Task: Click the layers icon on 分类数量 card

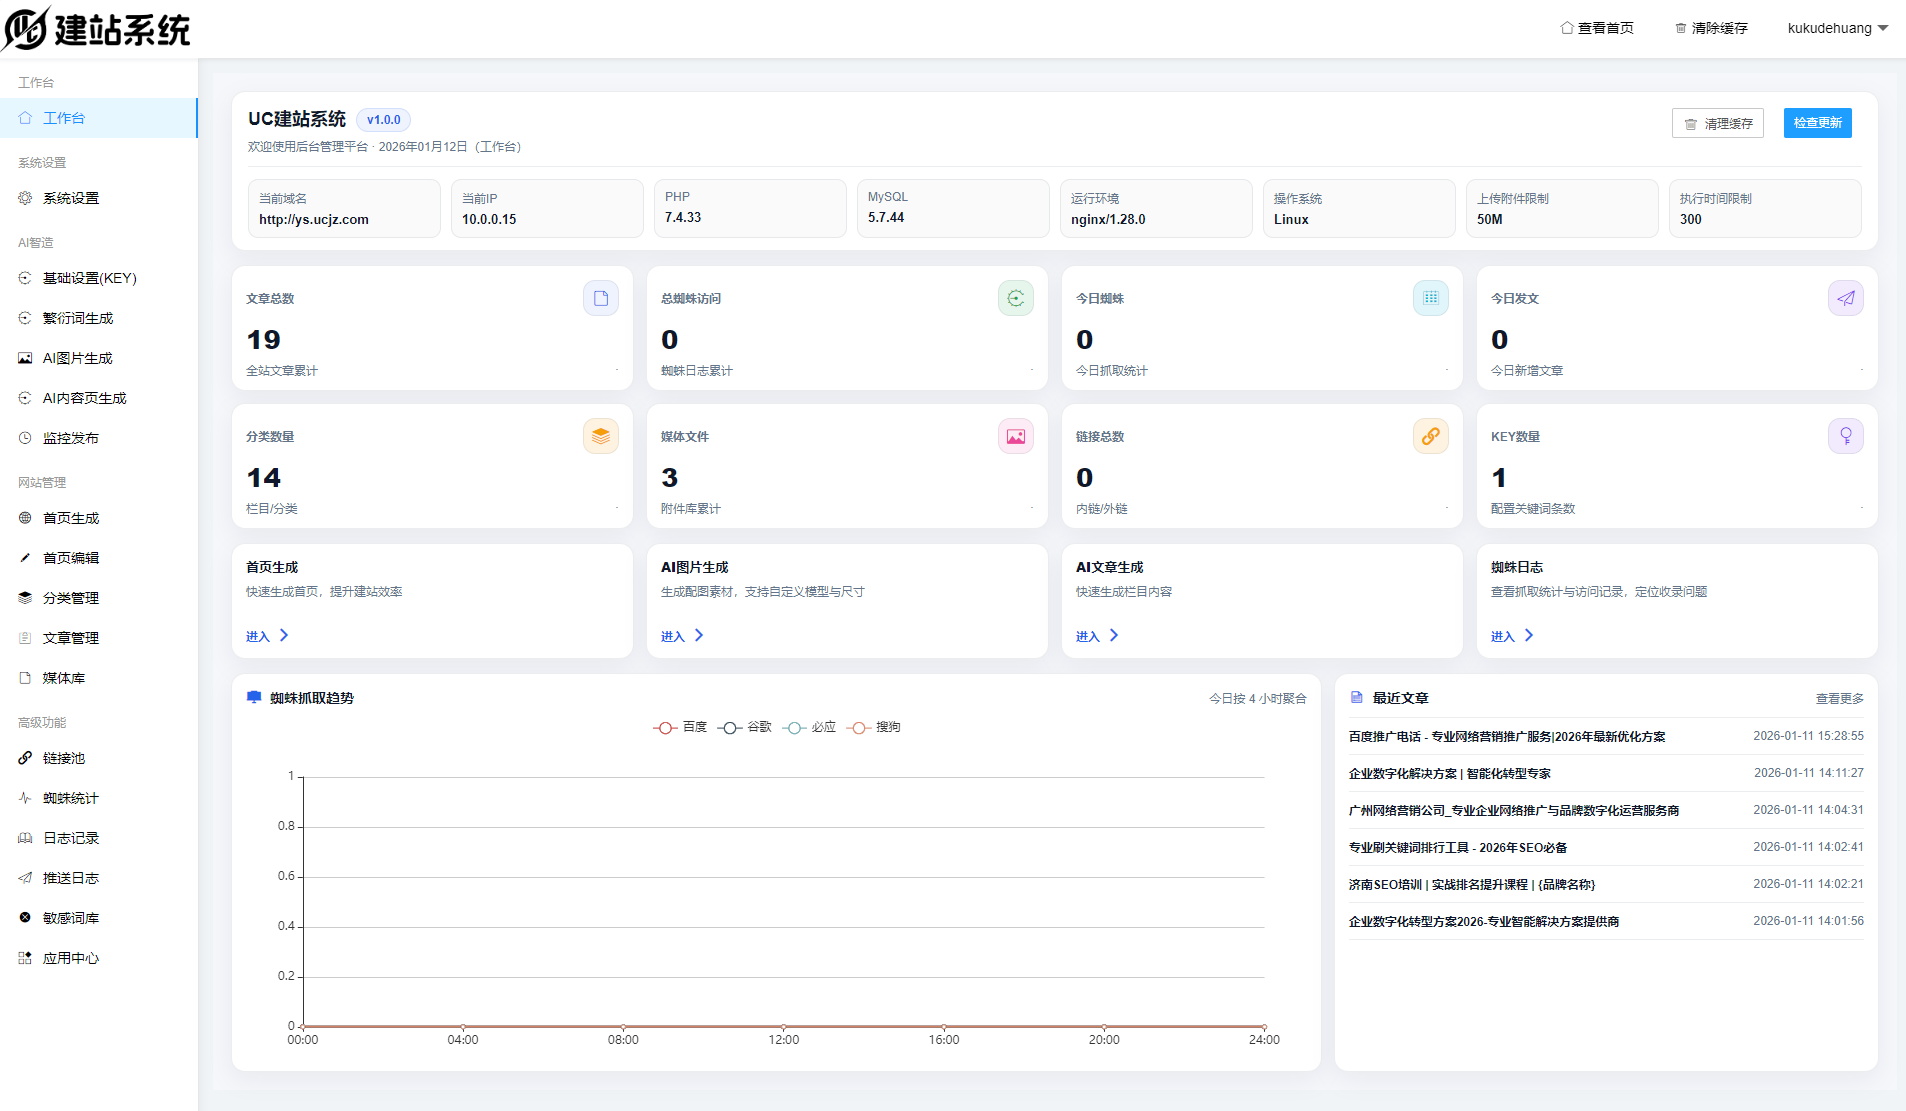Action: pyautogui.click(x=600, y=436)
